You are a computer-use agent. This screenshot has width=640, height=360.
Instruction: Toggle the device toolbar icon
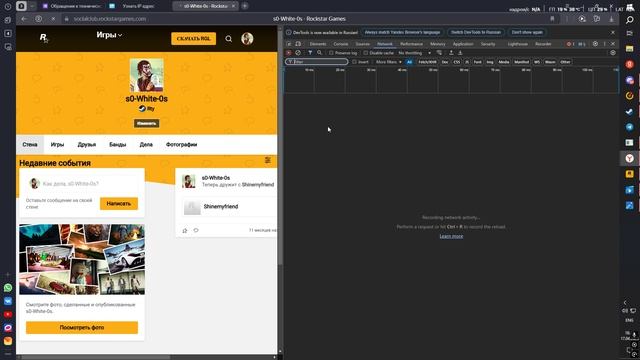[x=298, y=44]
